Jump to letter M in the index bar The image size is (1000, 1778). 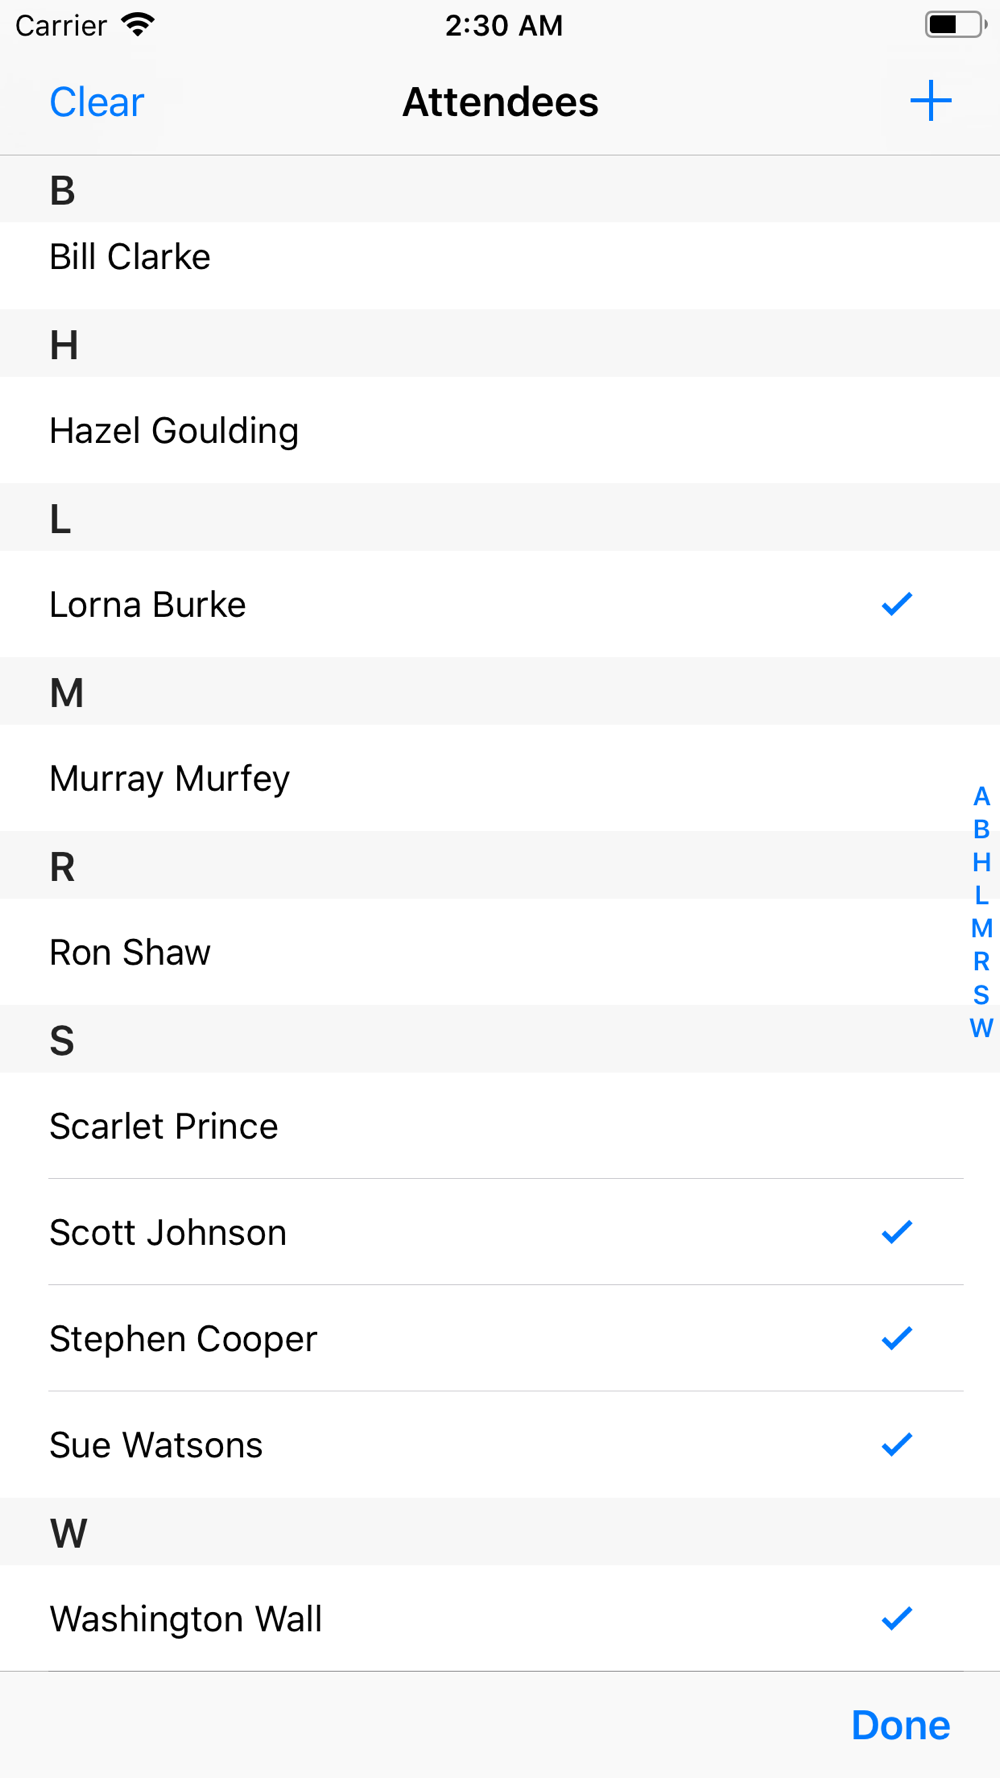coord(981,928)
